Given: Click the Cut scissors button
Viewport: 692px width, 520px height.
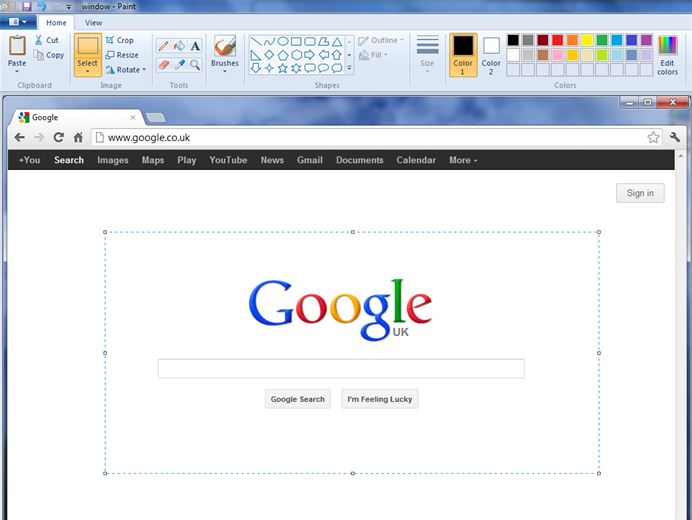Looking at the screenshot, I should click(x=46, y=40).
